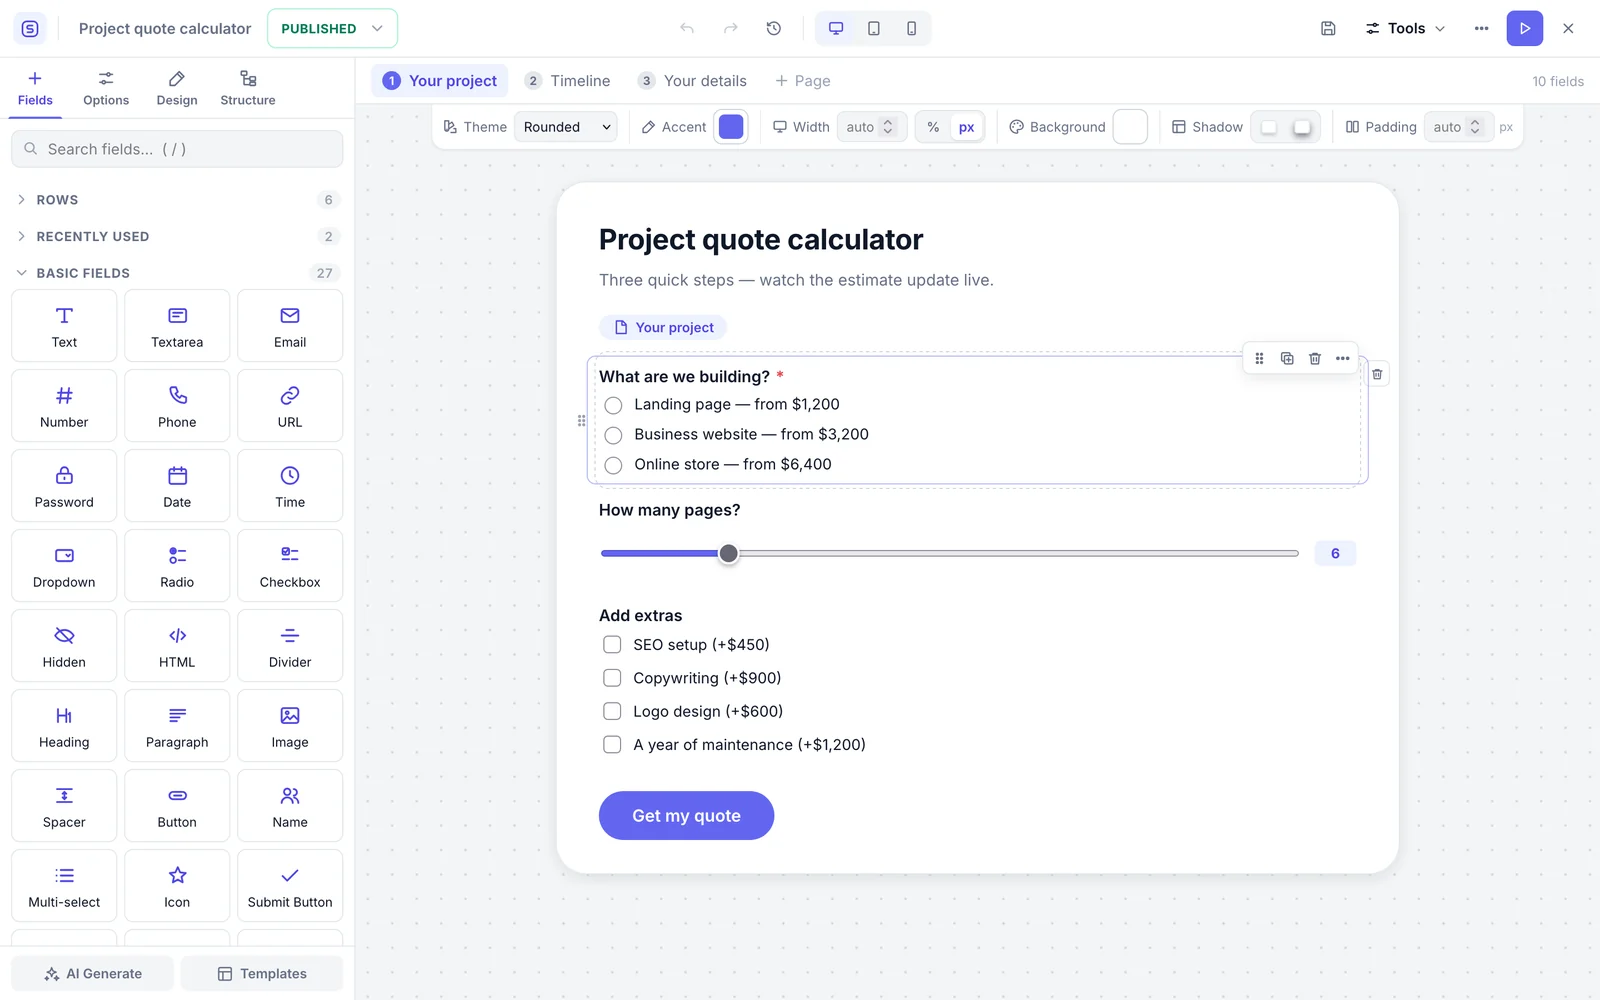
Task: Duplicate the selected field icon
Action: (1287, 358)
